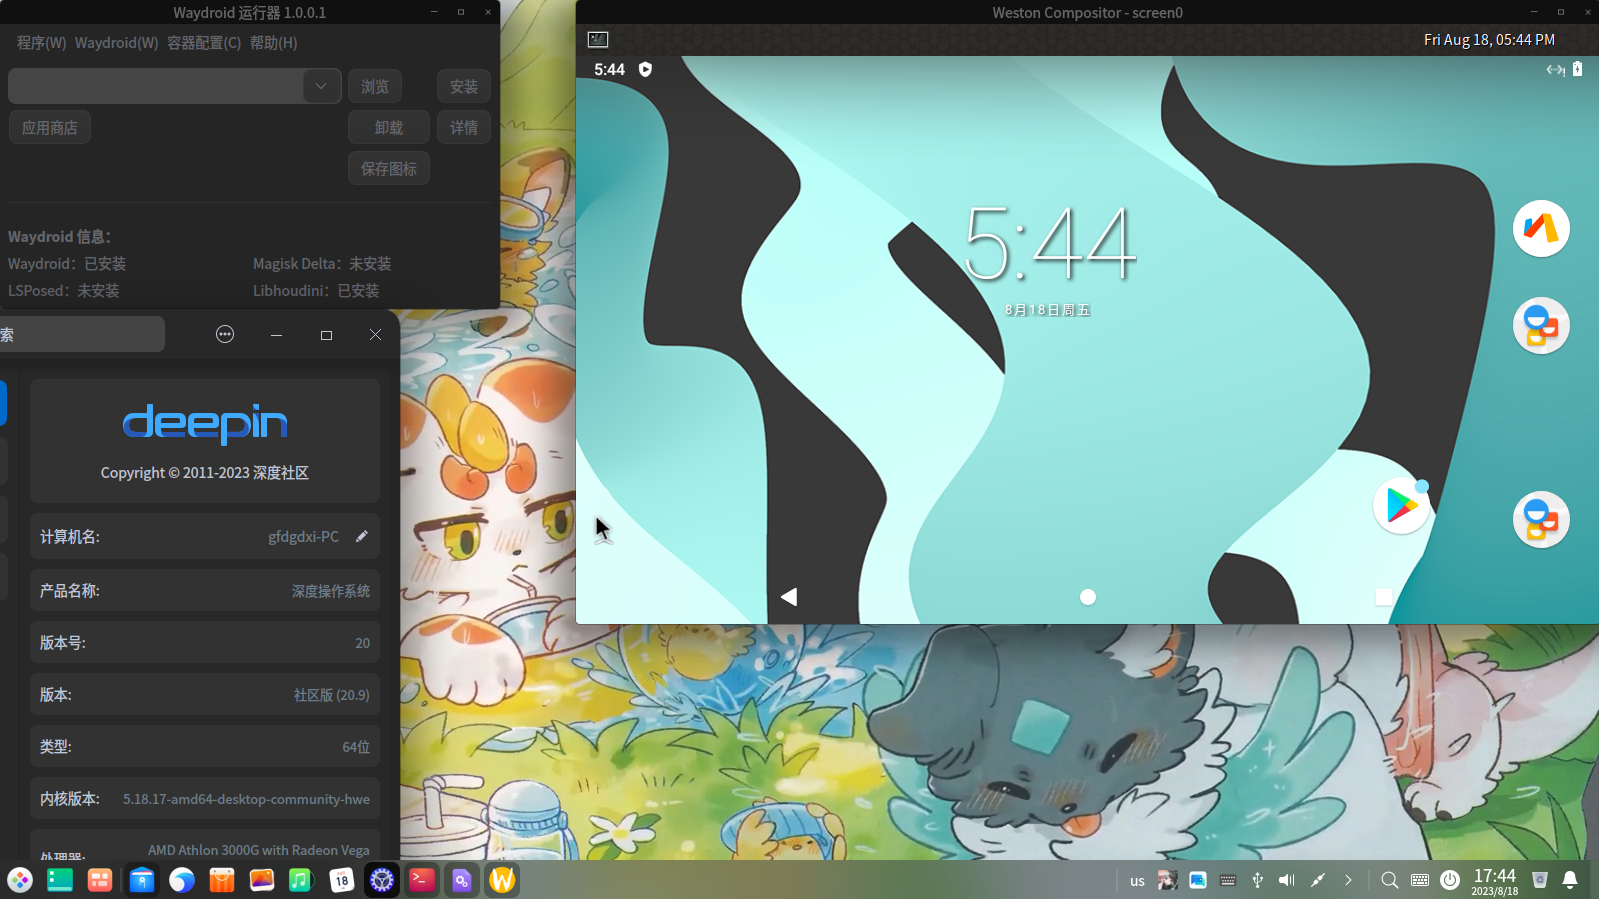Open the Weston terminal launcher icon
Screen dimensions: 1599x899
[598, 39]
